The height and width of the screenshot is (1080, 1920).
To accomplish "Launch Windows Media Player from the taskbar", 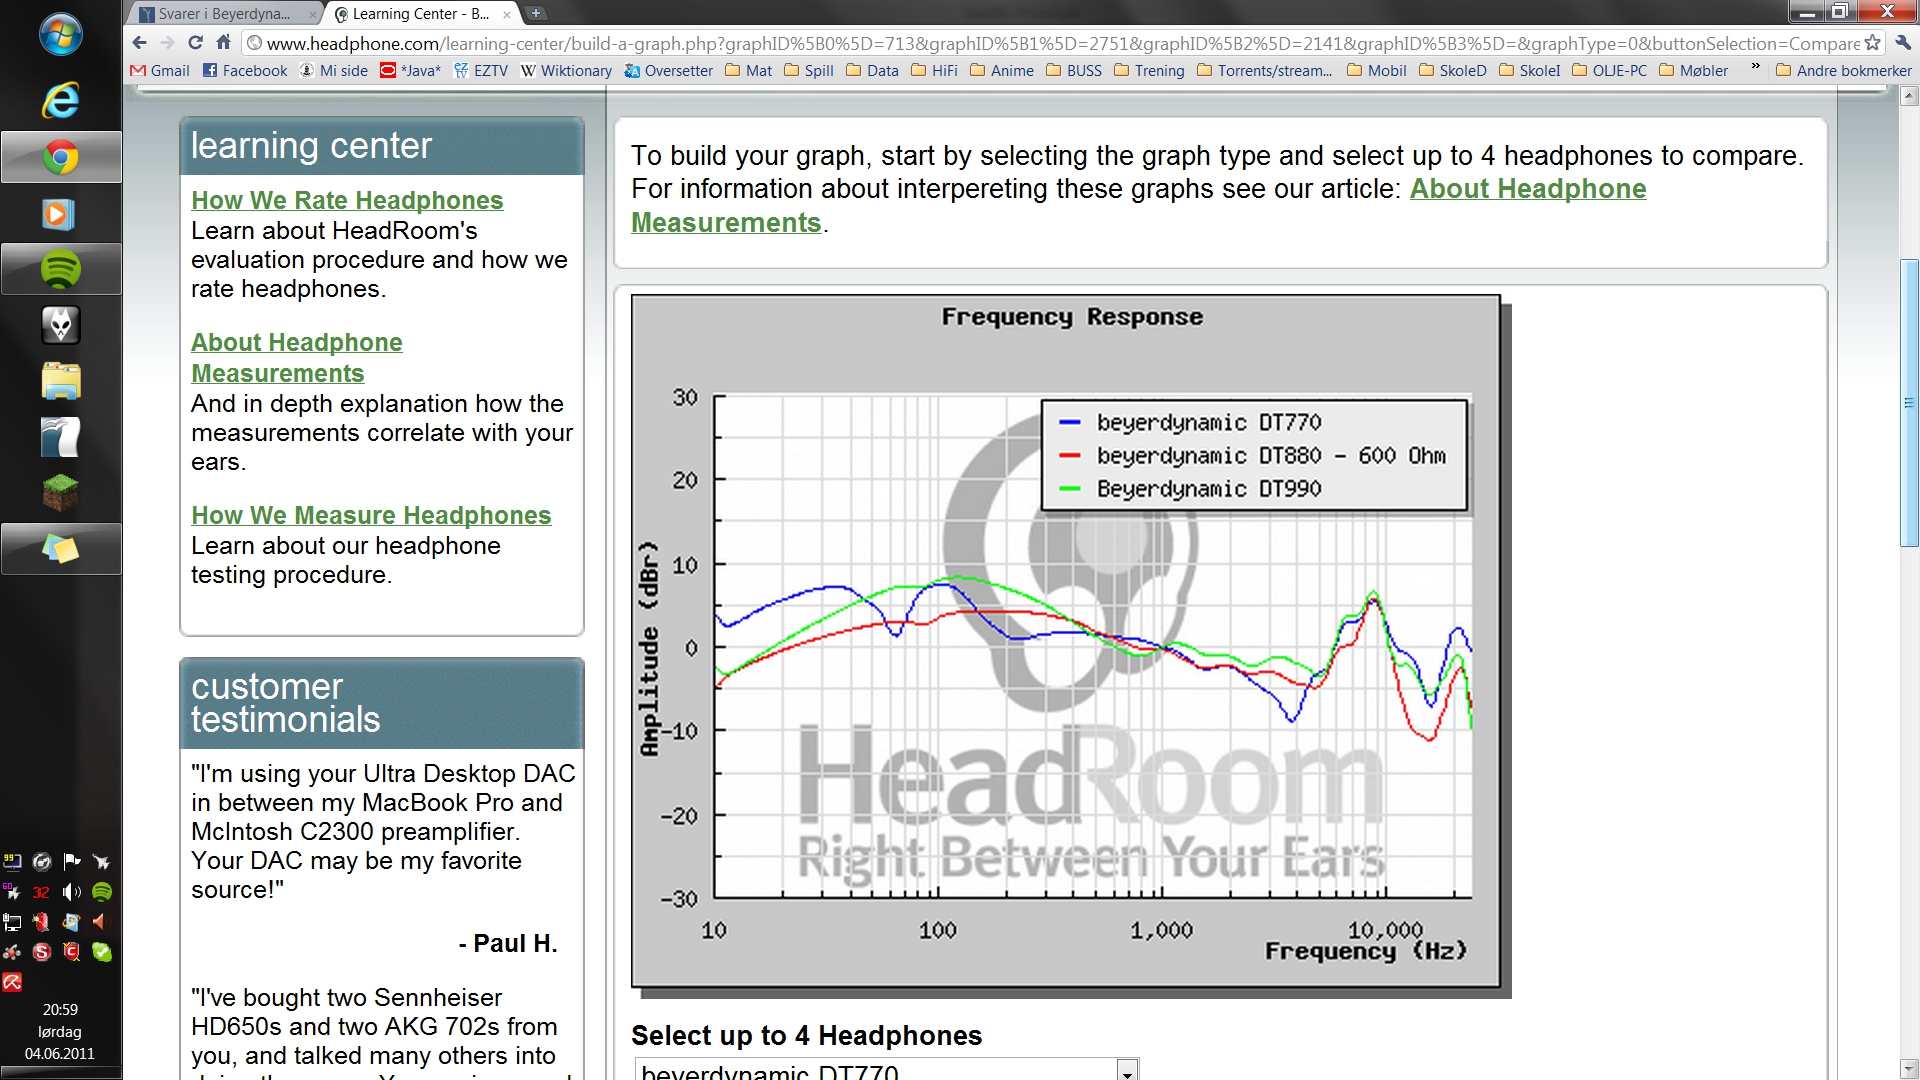I will point(58,214).
